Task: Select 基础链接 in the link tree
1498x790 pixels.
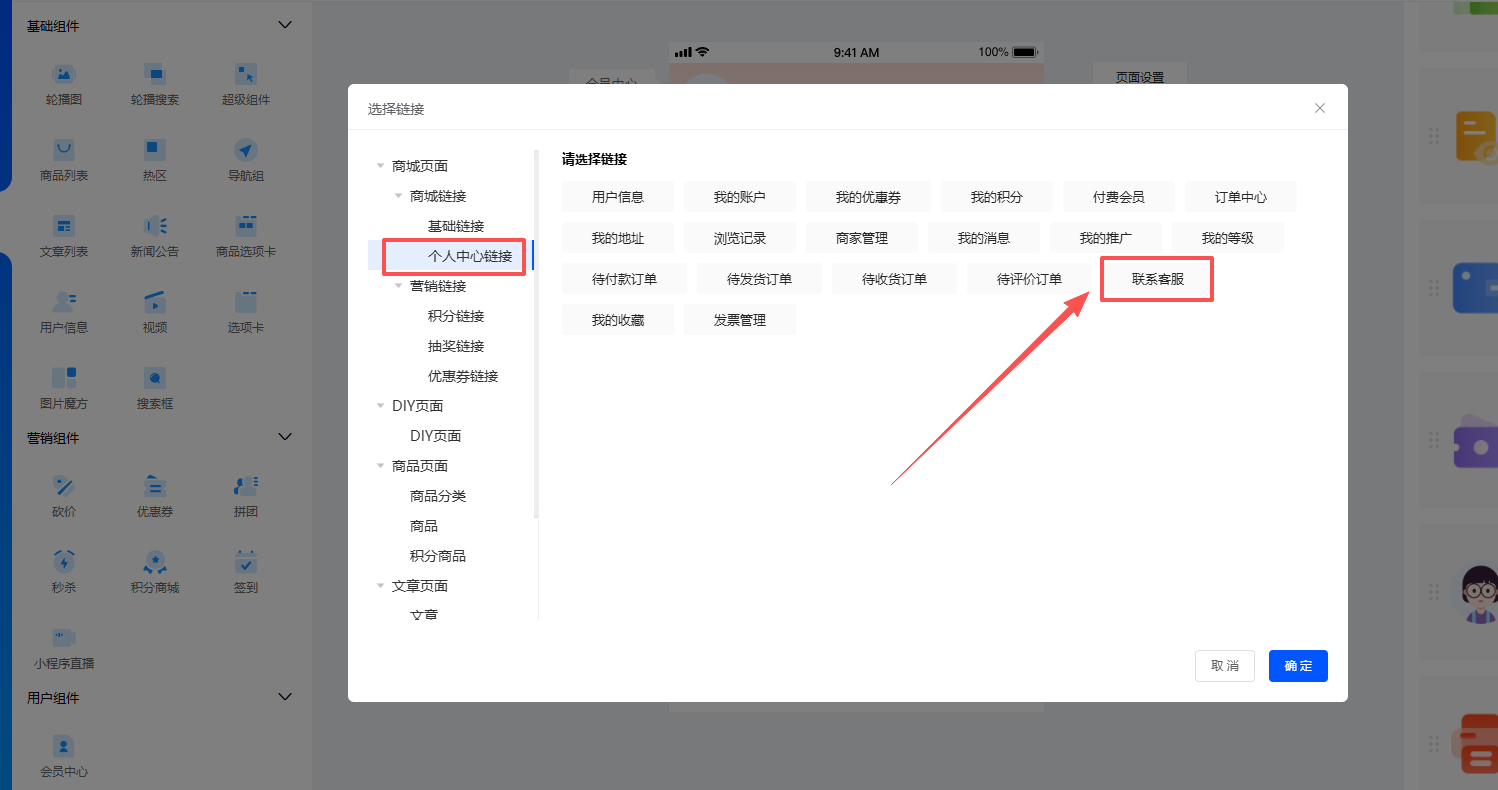Action: click(x=456, y=226)
